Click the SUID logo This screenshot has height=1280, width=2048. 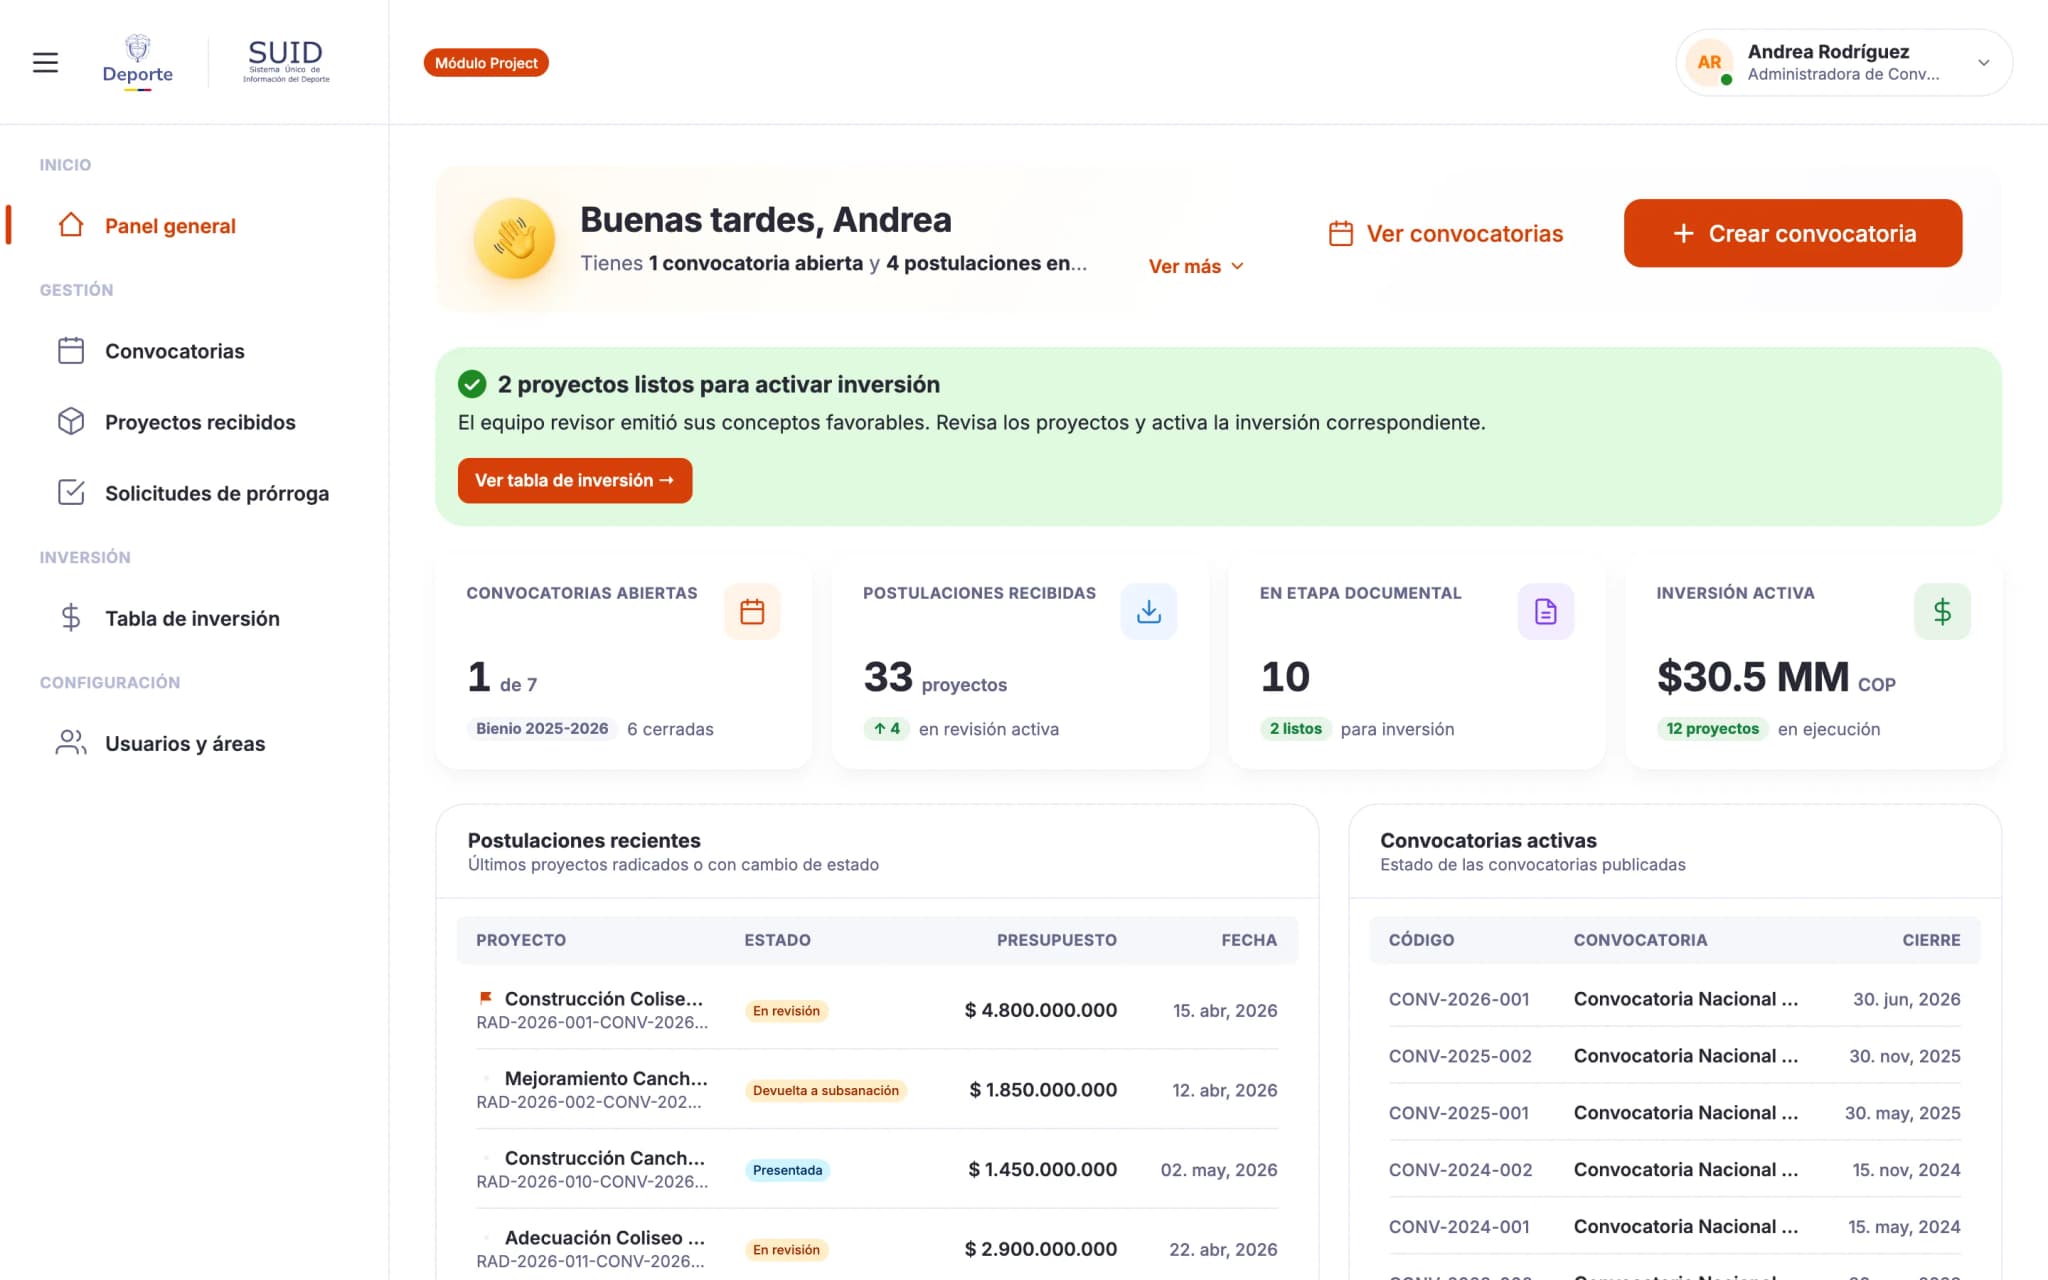click(x=286, y=62)
